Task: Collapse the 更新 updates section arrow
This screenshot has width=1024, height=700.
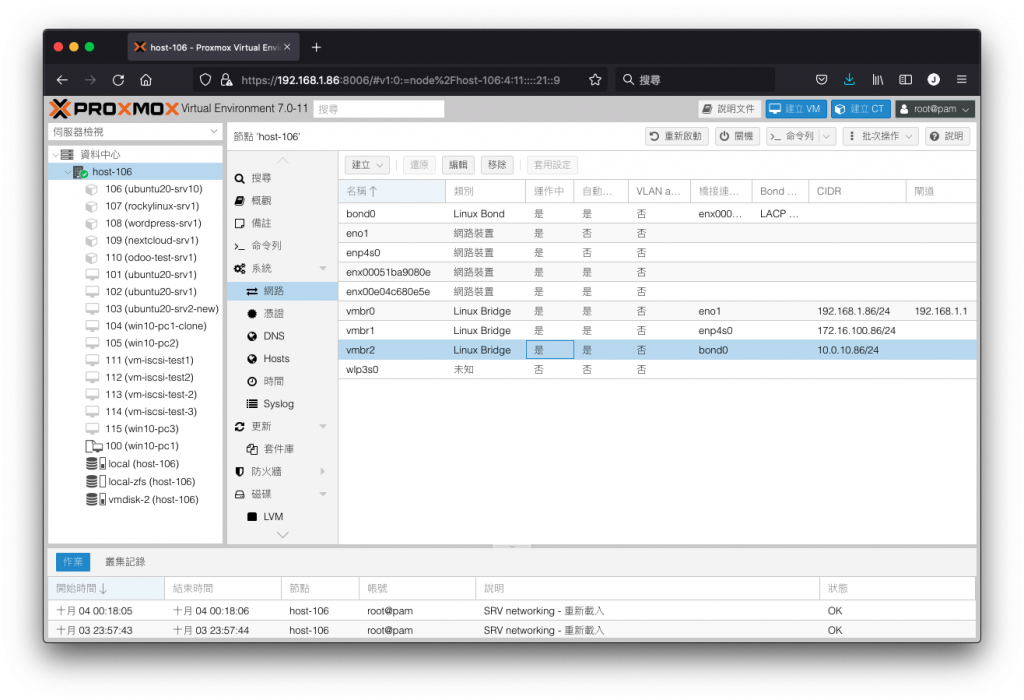Action: point(323,426)
